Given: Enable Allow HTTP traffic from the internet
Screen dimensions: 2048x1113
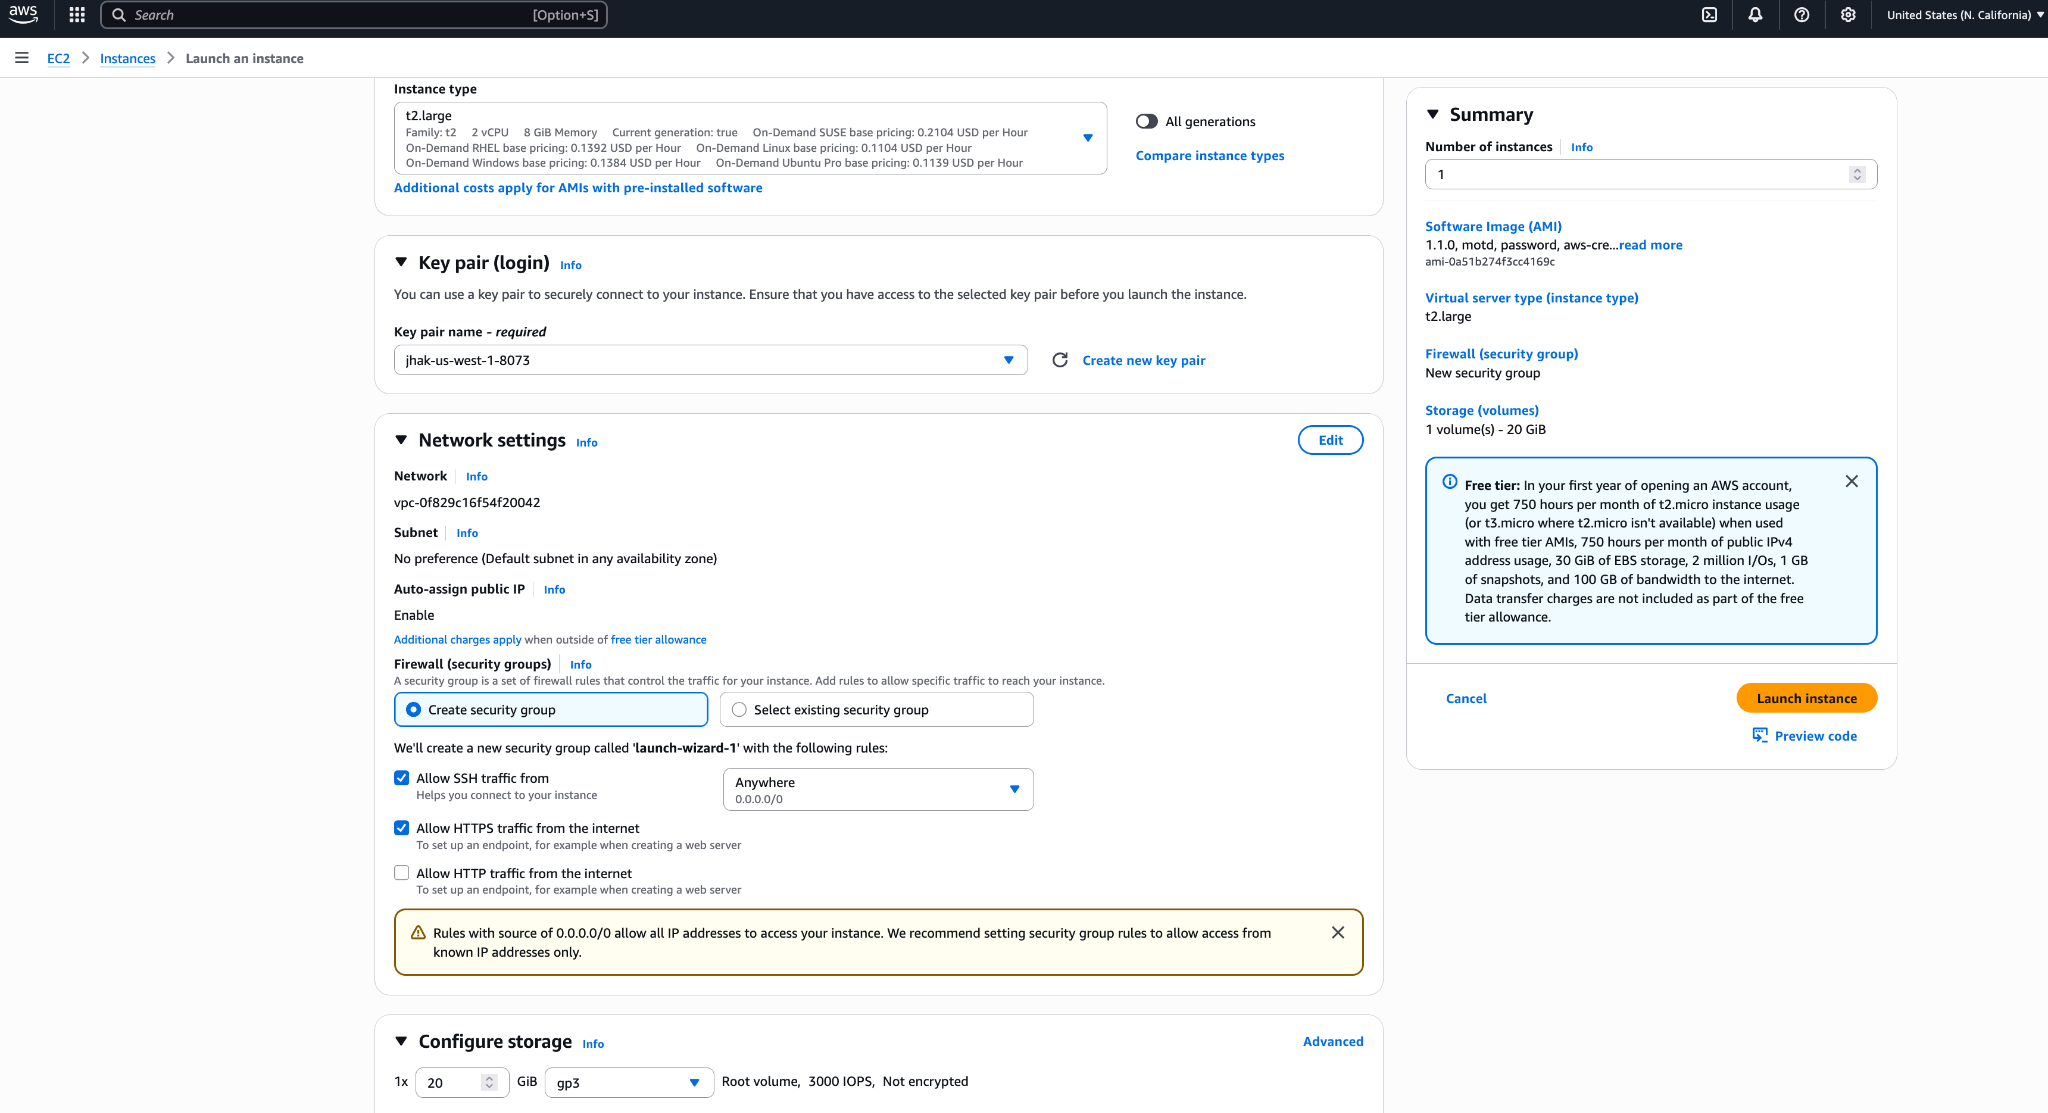Looking at the screenshot, I should point(402,873).
